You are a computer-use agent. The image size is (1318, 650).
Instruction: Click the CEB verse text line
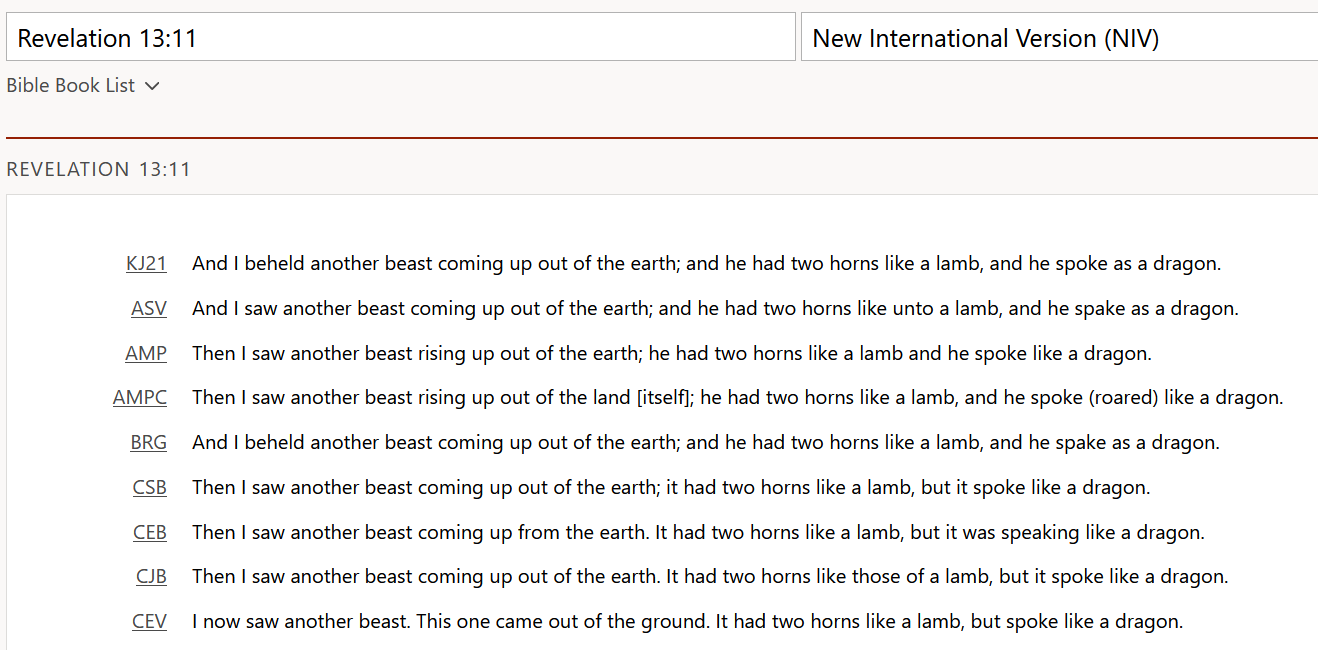click(x=698, y=533)
